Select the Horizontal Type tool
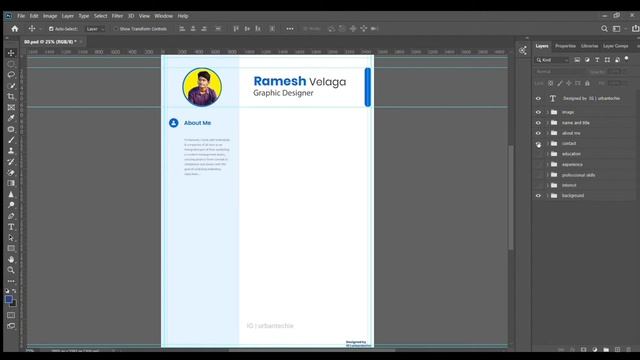Viewport: 640px width, 360px height. (x=11, y=227)
